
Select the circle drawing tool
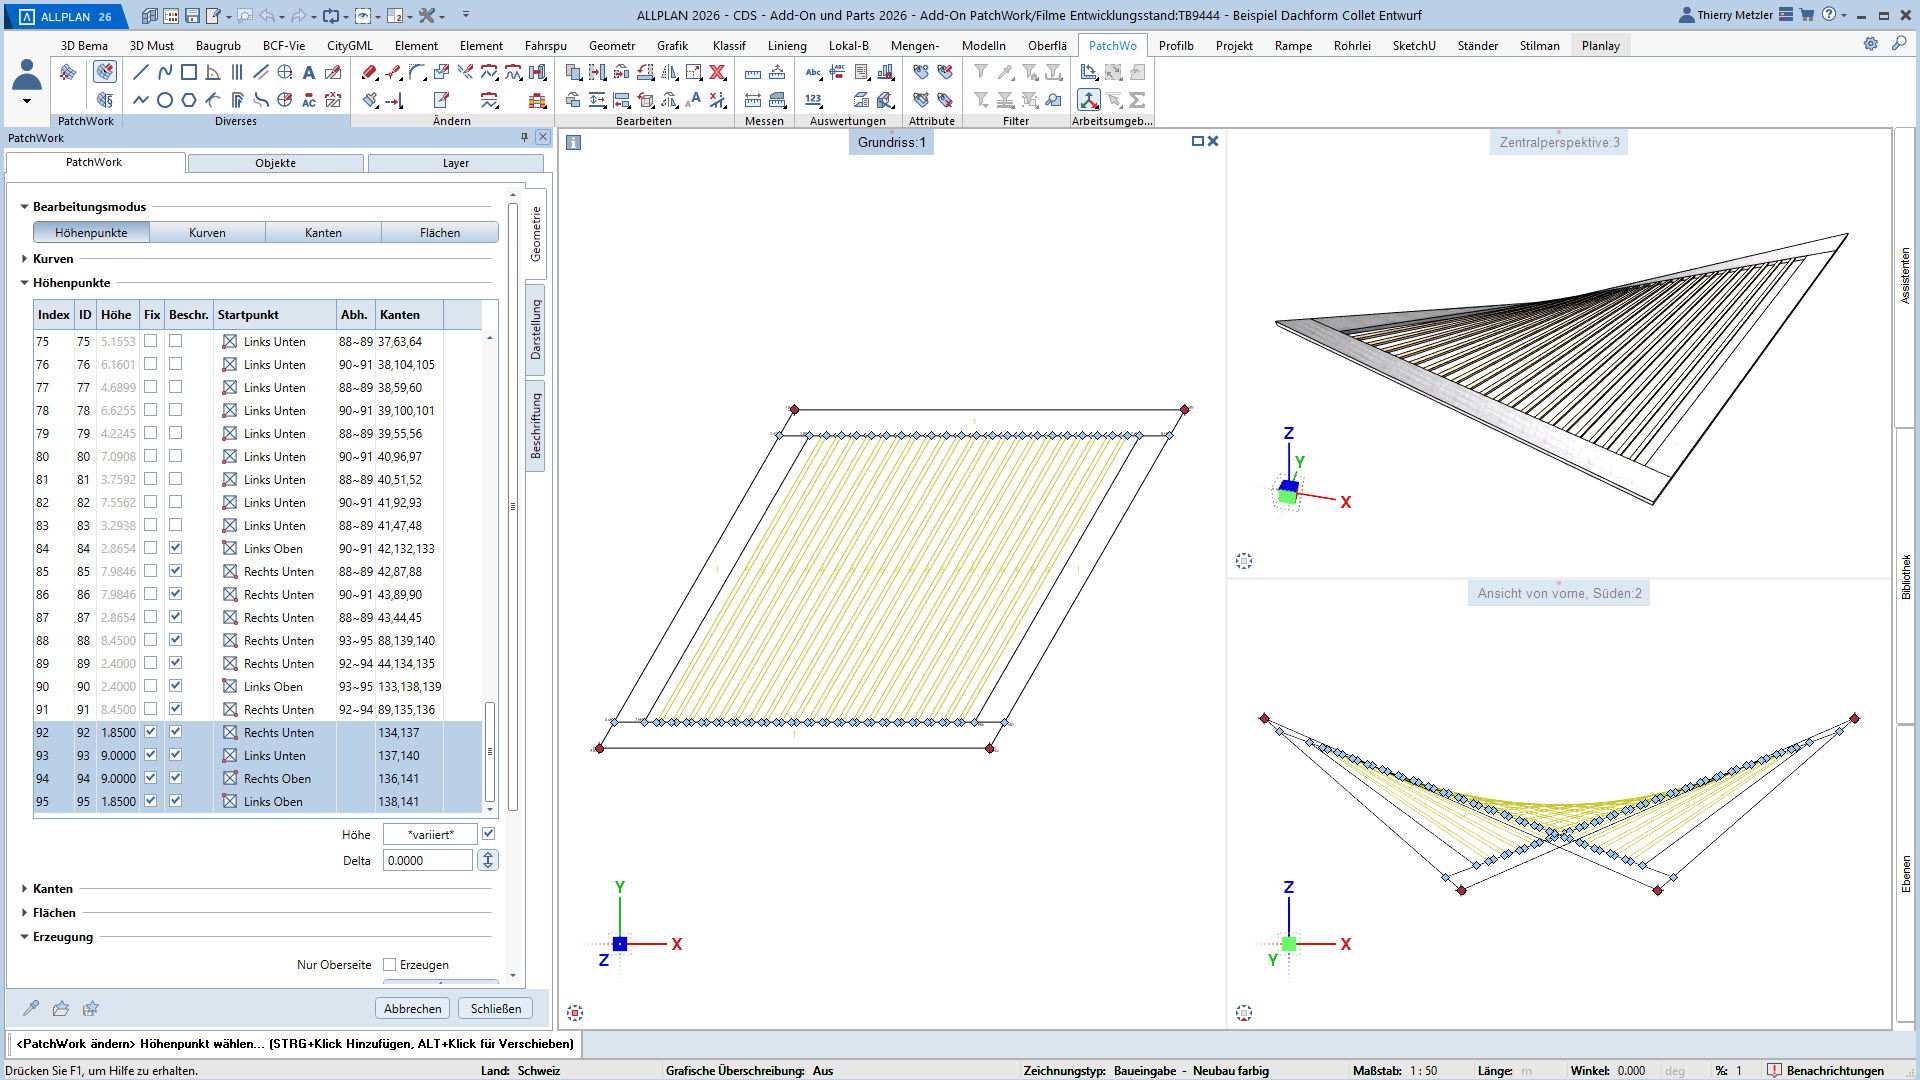pyautogui.click(x=165, y=100)
